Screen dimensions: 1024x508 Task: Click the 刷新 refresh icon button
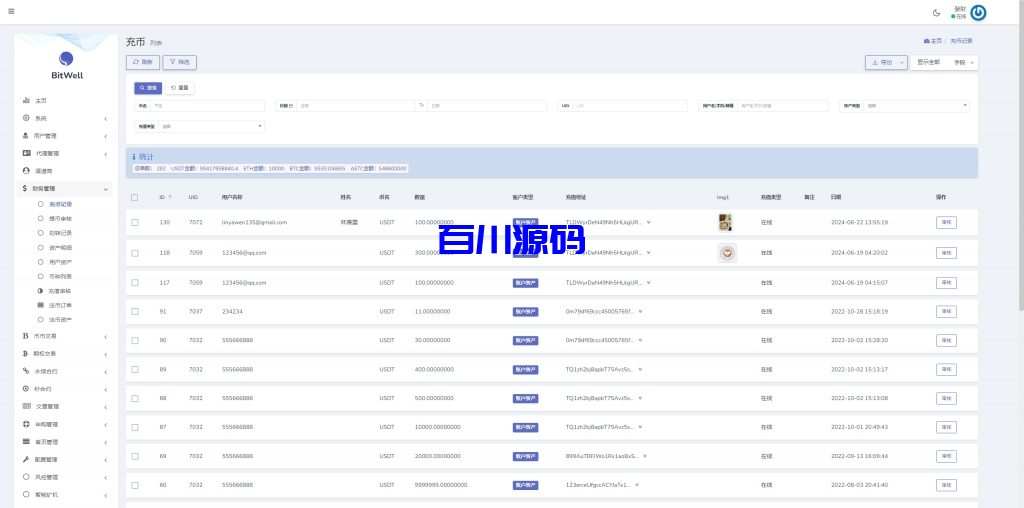[x=142, y=62]
